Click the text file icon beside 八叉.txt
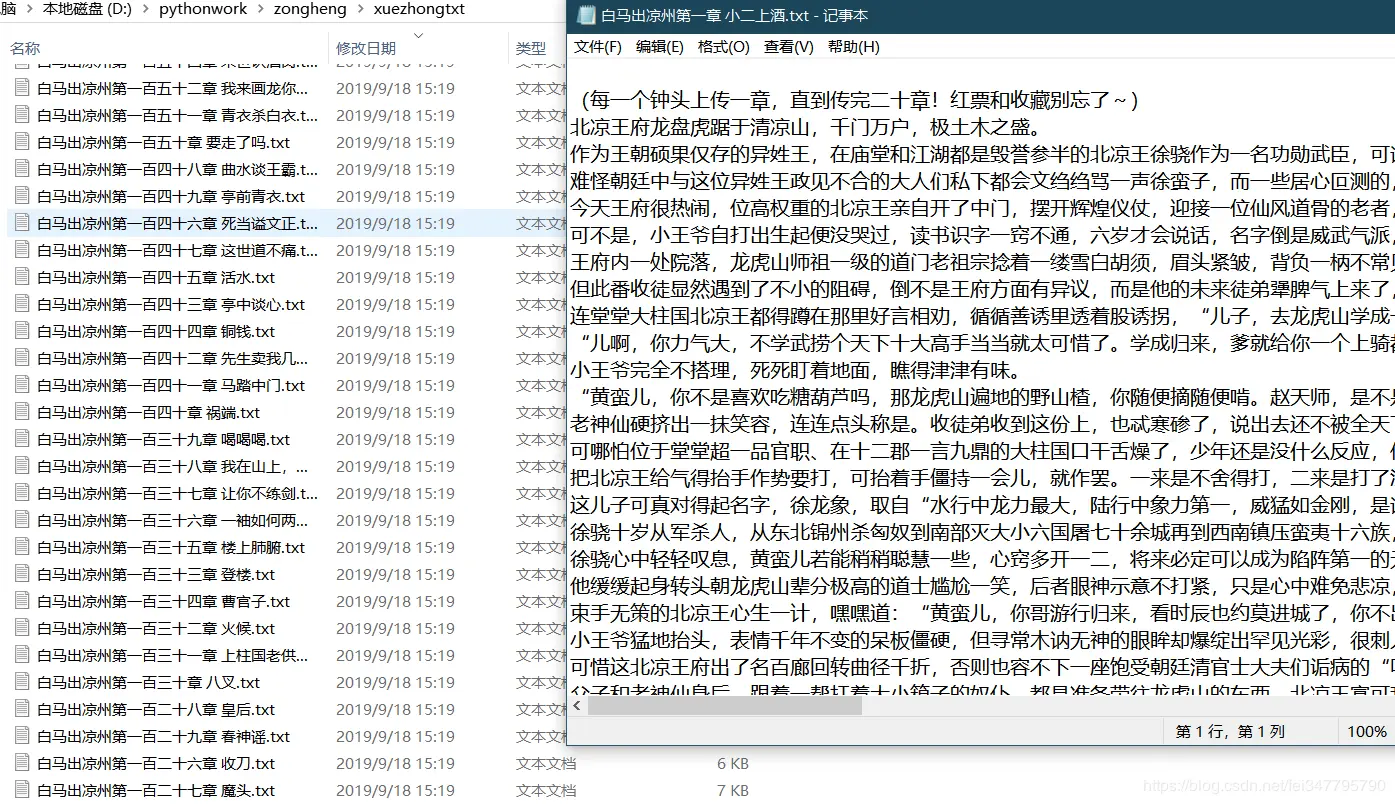The width and height of the screenshot is (1395, 804). tap(22, 682)
